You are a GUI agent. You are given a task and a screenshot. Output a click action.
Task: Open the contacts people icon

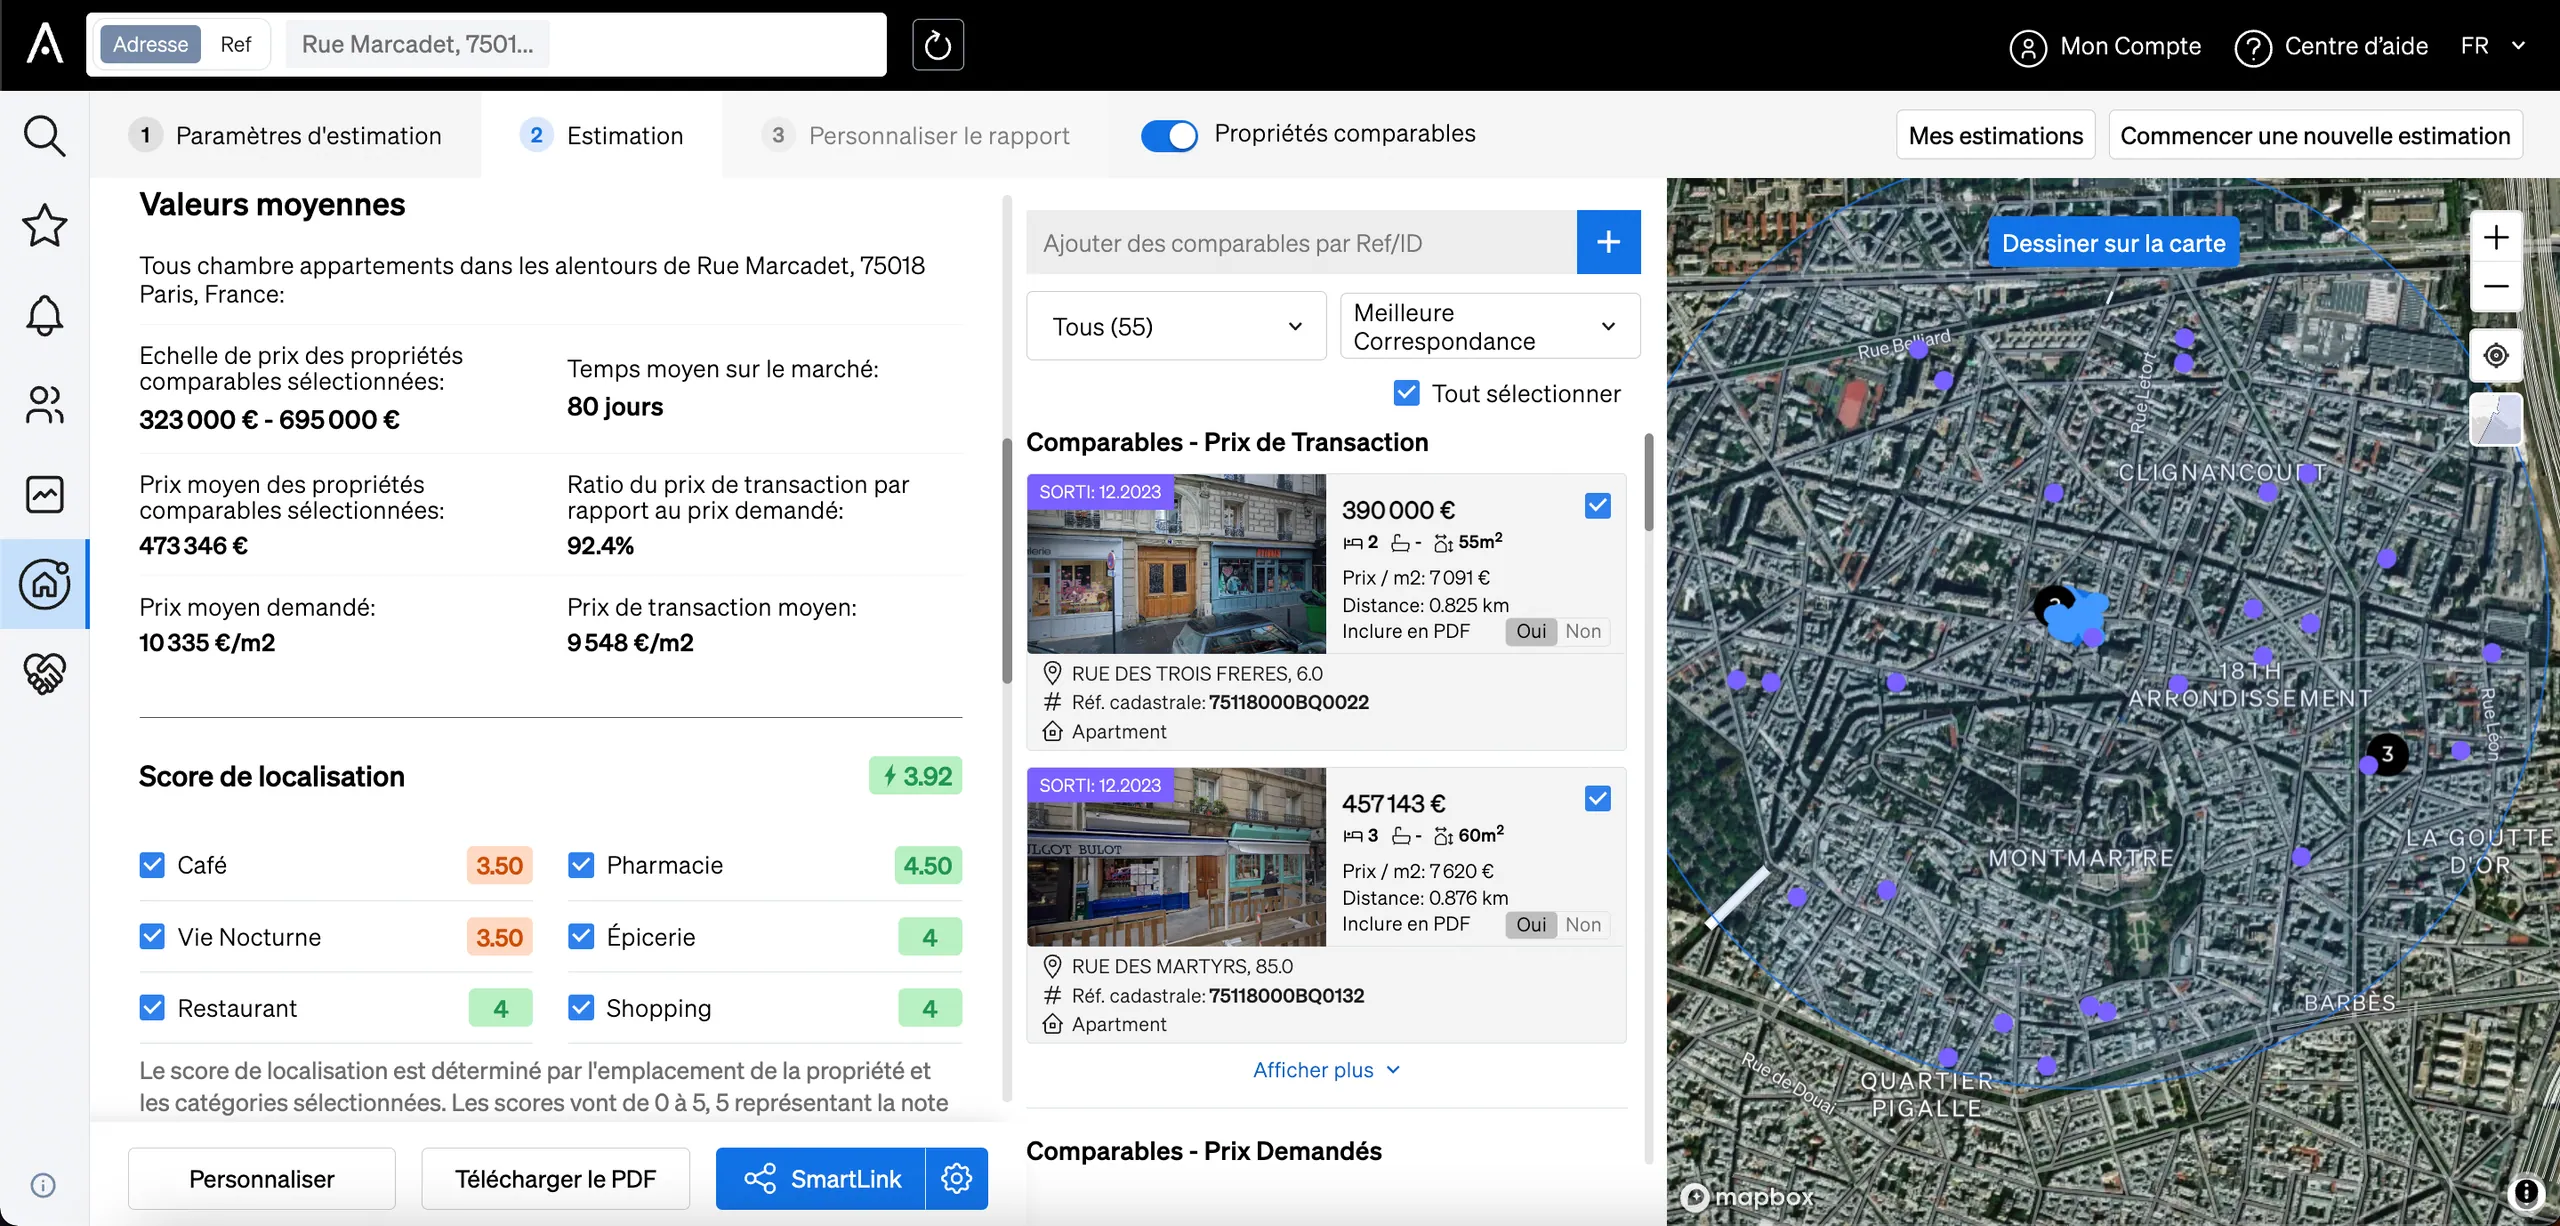tap(44, 404)
